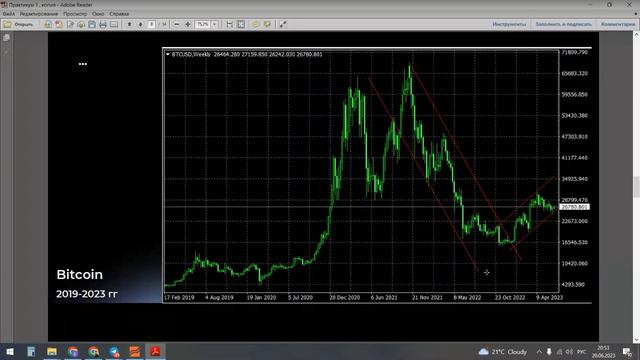The image size is (640, 360).
Task: Click the fit width scrolling icon
Action: click(230, 24)
